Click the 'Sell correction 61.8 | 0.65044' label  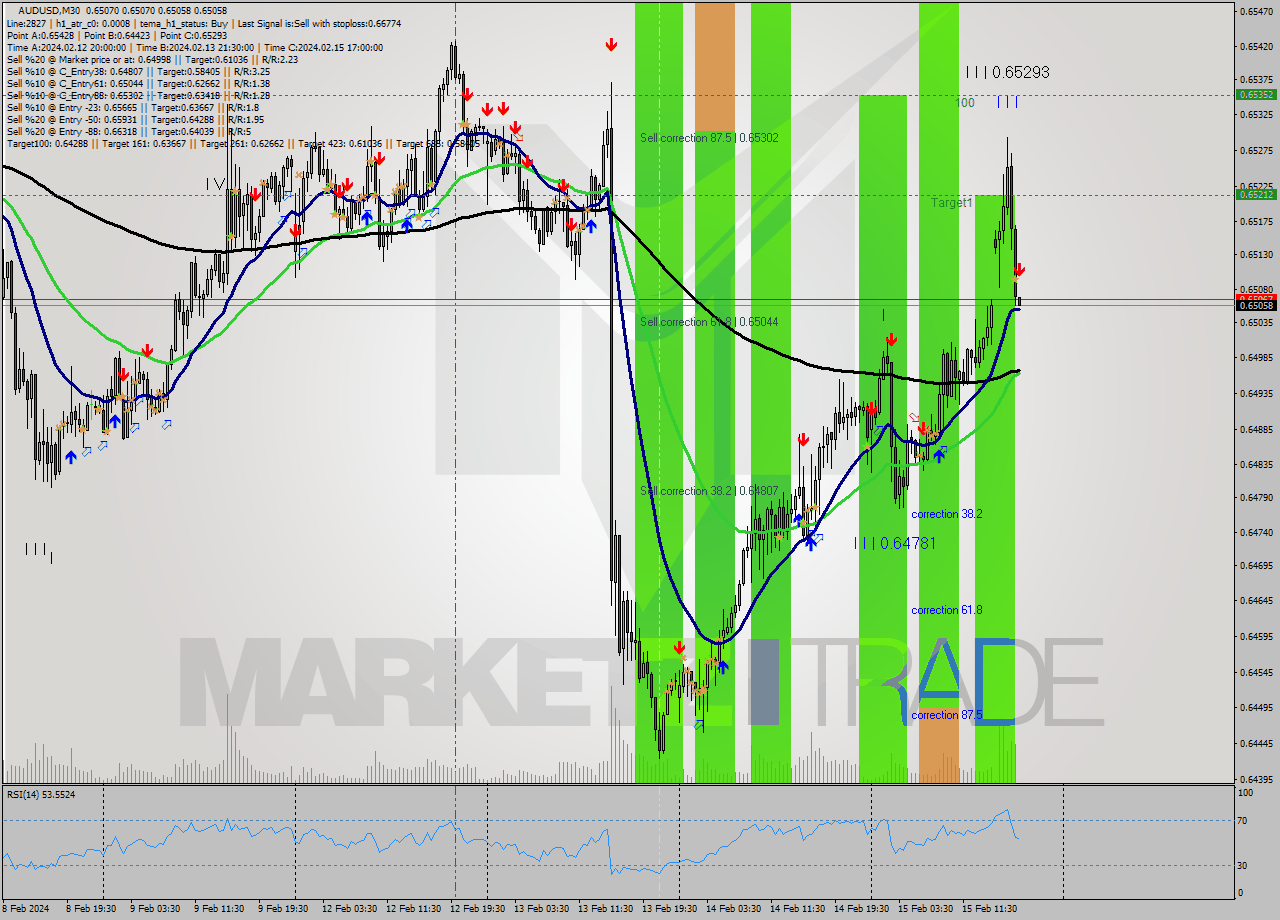pyautogui.click(x=709, y=322)
